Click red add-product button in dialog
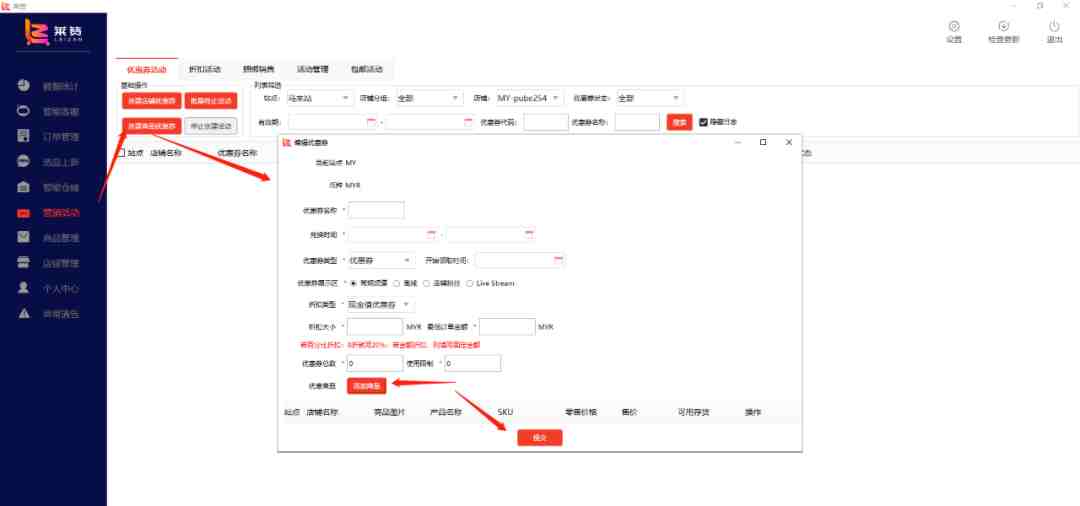The height and width of the screenshot is (506, 1080). click(366, 386)
